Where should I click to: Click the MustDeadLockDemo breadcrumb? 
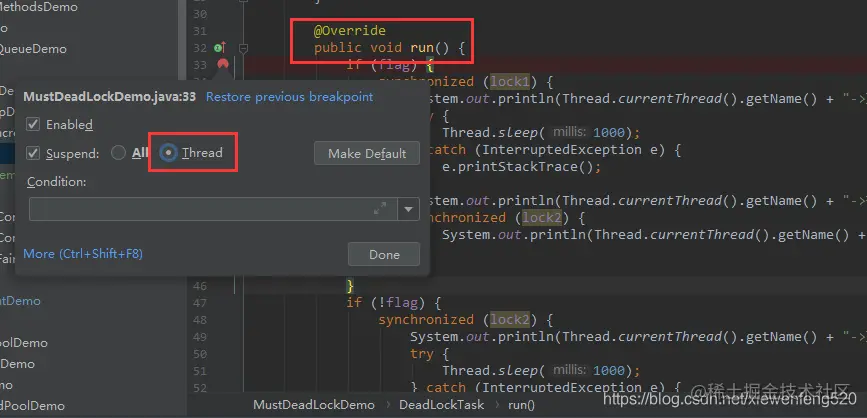(x=314, y=405)
